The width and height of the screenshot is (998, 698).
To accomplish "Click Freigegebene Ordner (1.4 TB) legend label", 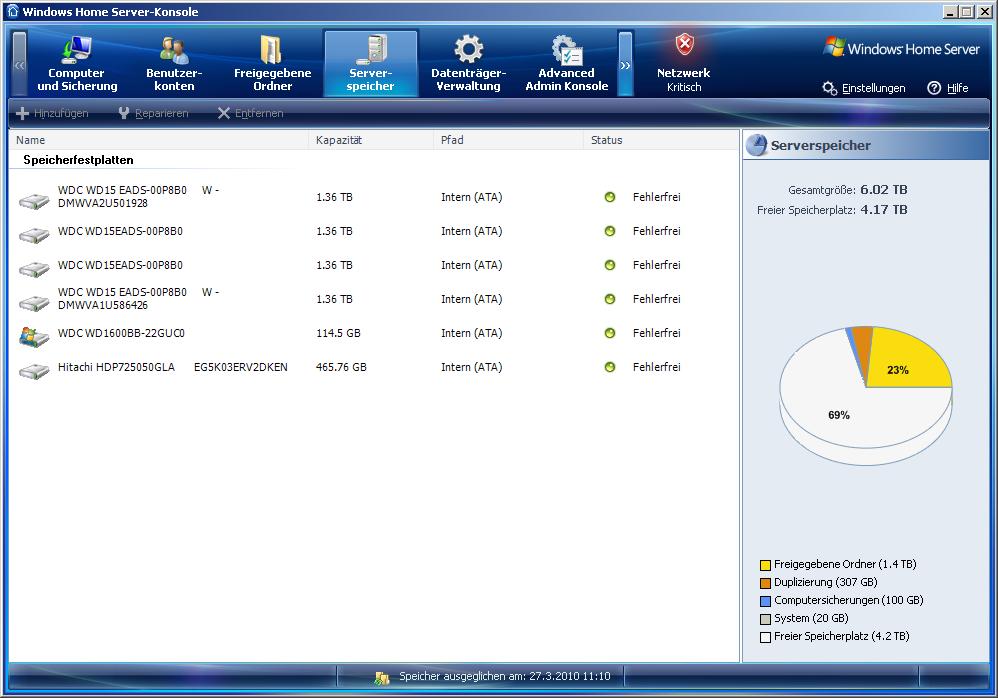I will [845, 564].
